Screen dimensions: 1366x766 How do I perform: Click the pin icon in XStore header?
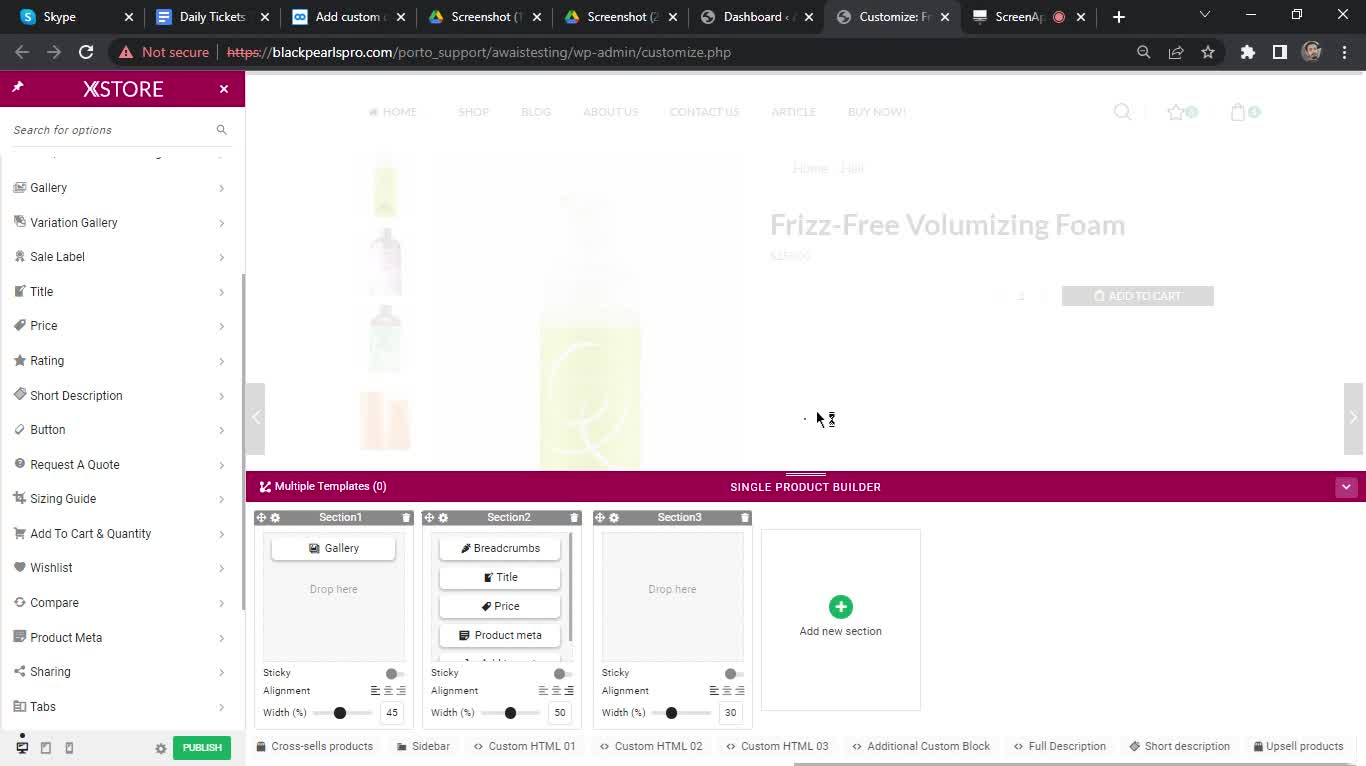(x=18, y=88)
